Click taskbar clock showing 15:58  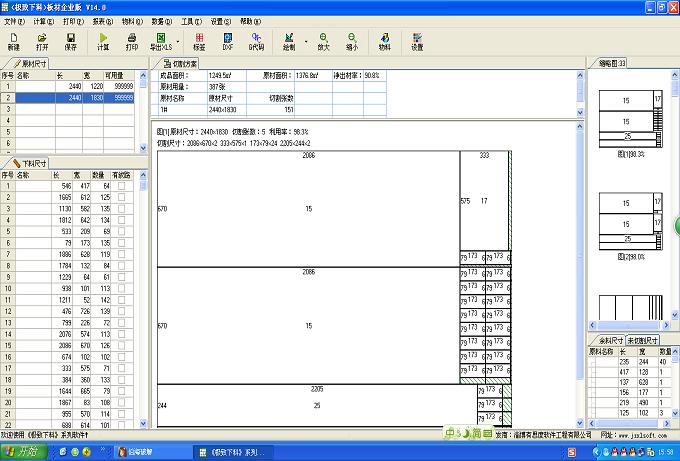pyautogui.click(x=666, y=453)
